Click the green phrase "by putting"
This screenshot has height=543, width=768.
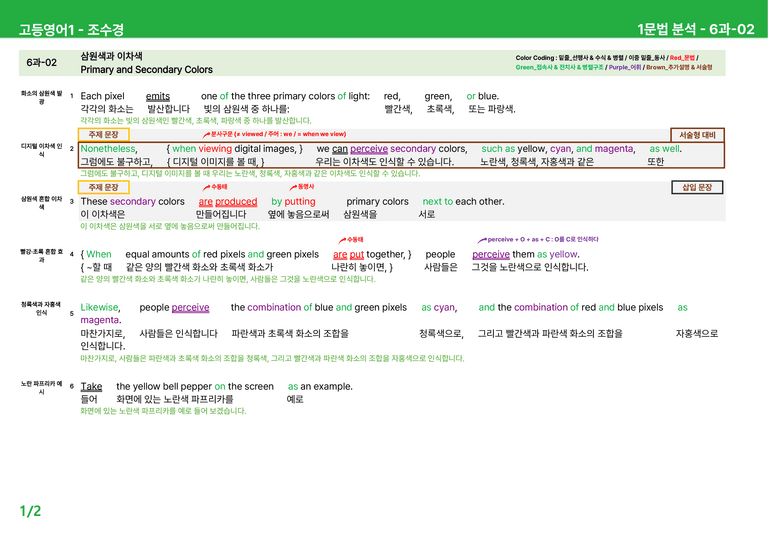click(x=293, y=201)
